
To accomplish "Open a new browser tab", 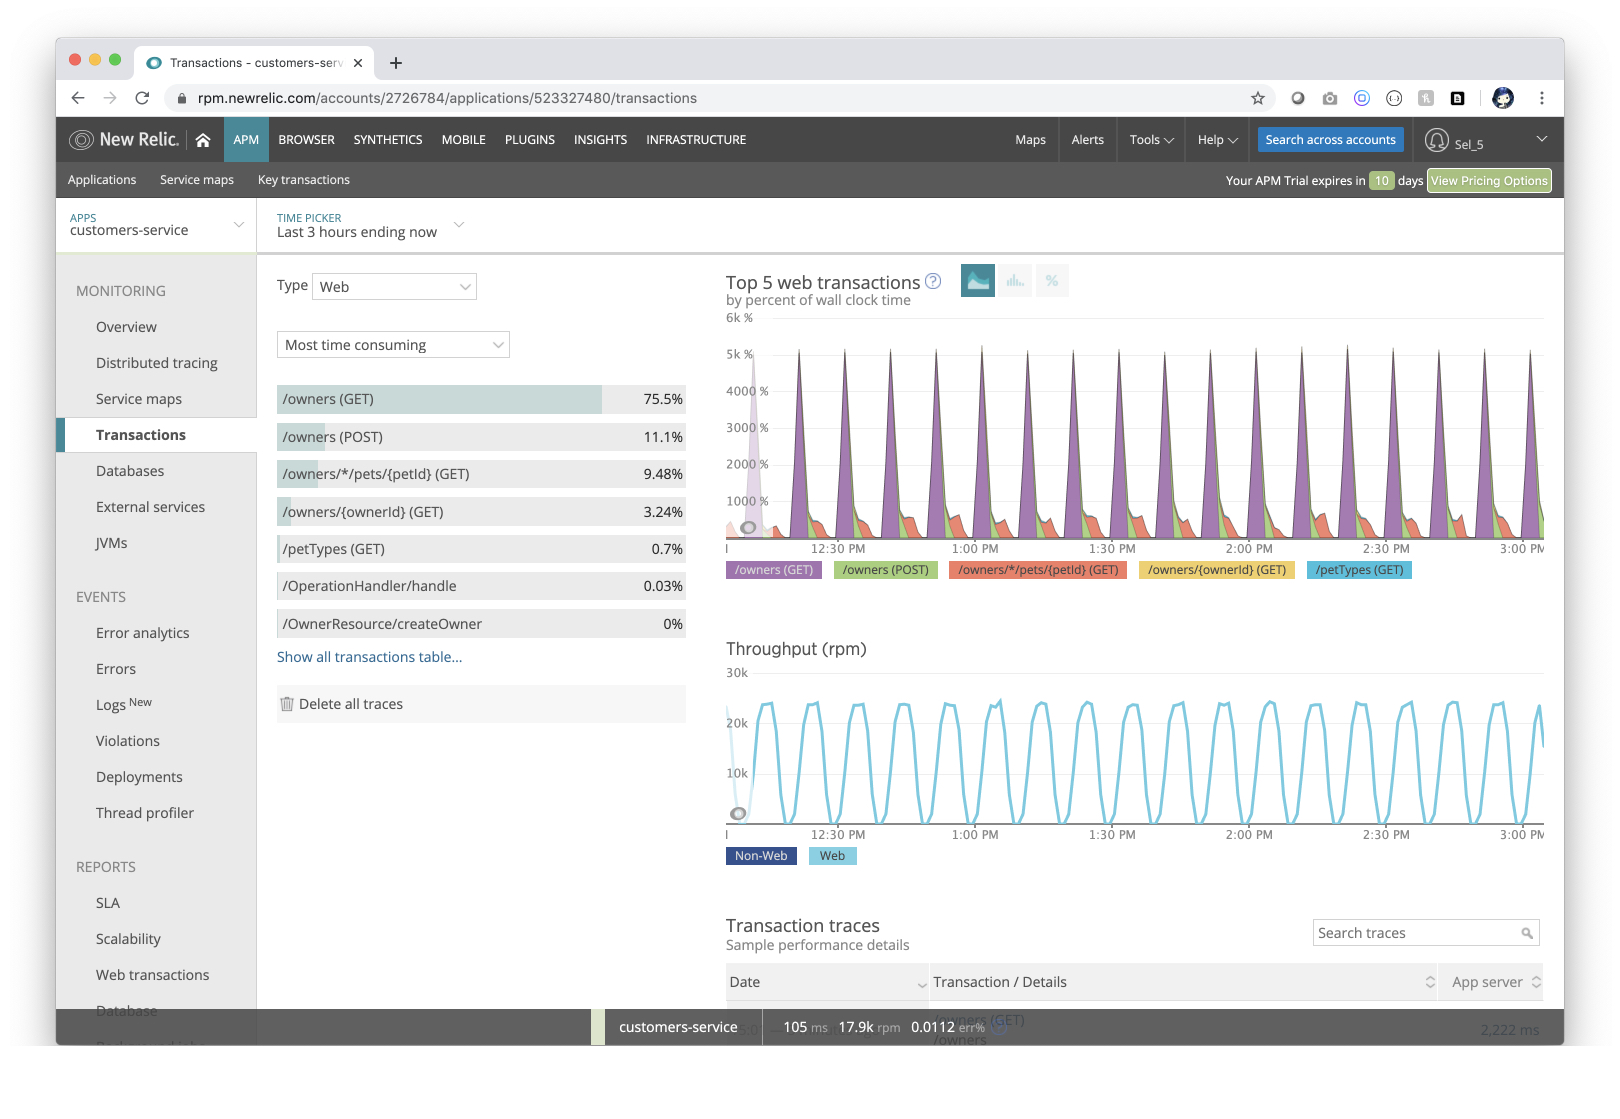I will 396,63.
